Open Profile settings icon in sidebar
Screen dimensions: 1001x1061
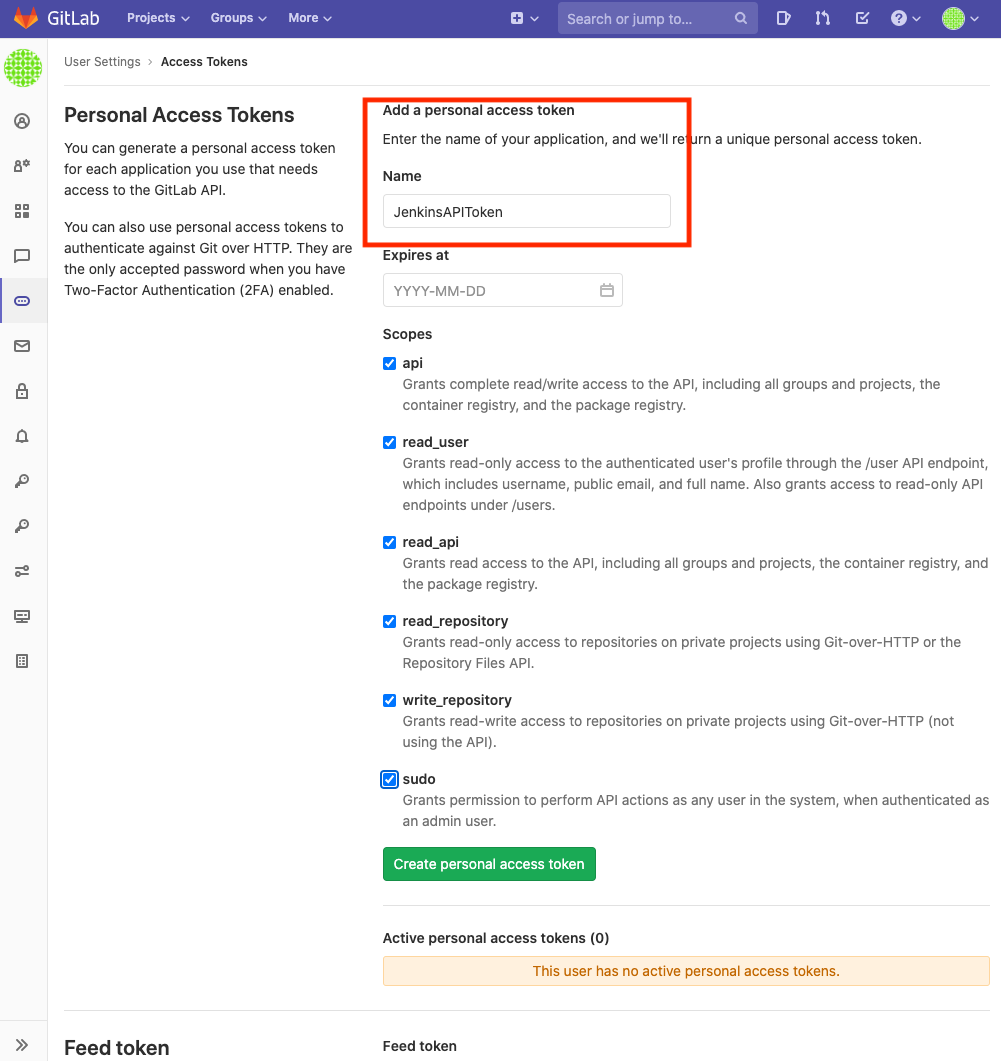22,122
